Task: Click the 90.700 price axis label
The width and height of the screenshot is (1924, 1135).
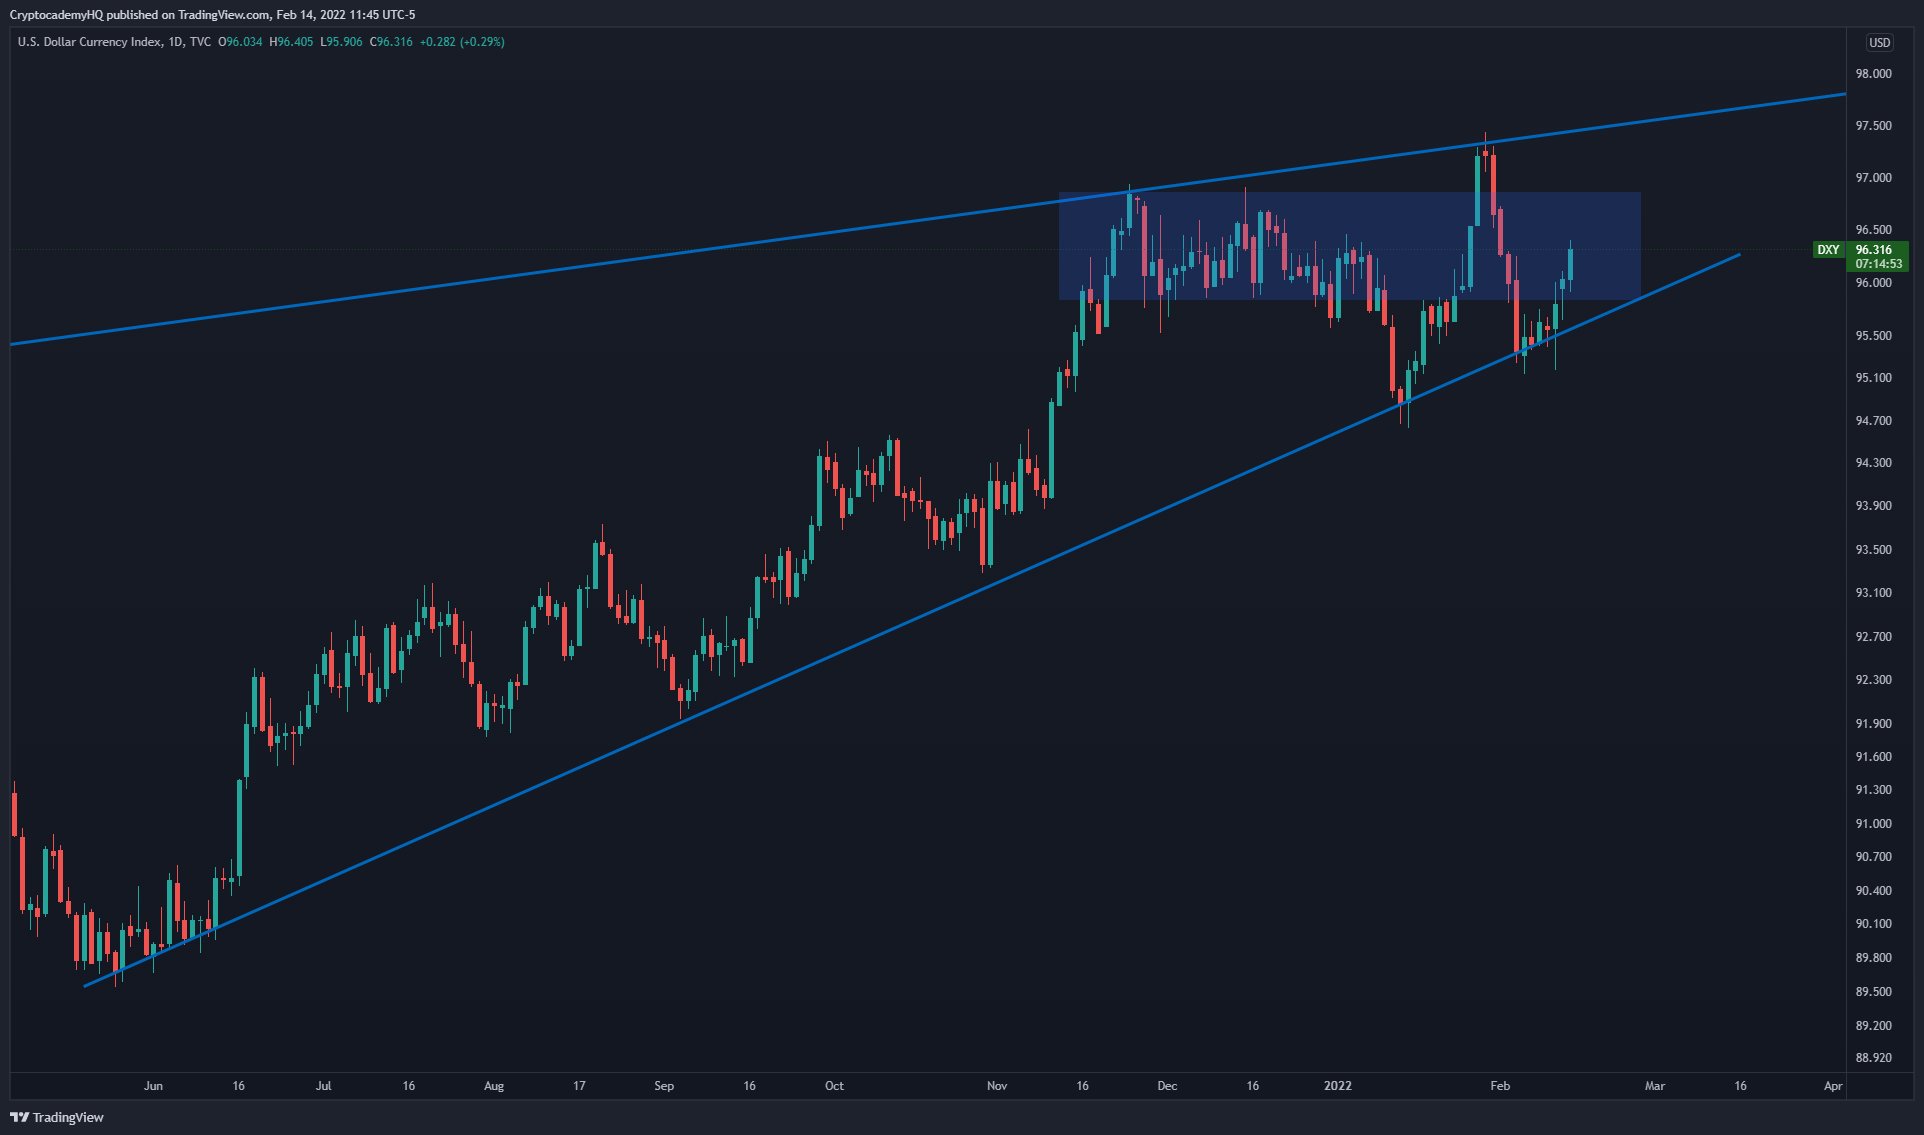Action: pyautogui.click(x=1873, y=857)
